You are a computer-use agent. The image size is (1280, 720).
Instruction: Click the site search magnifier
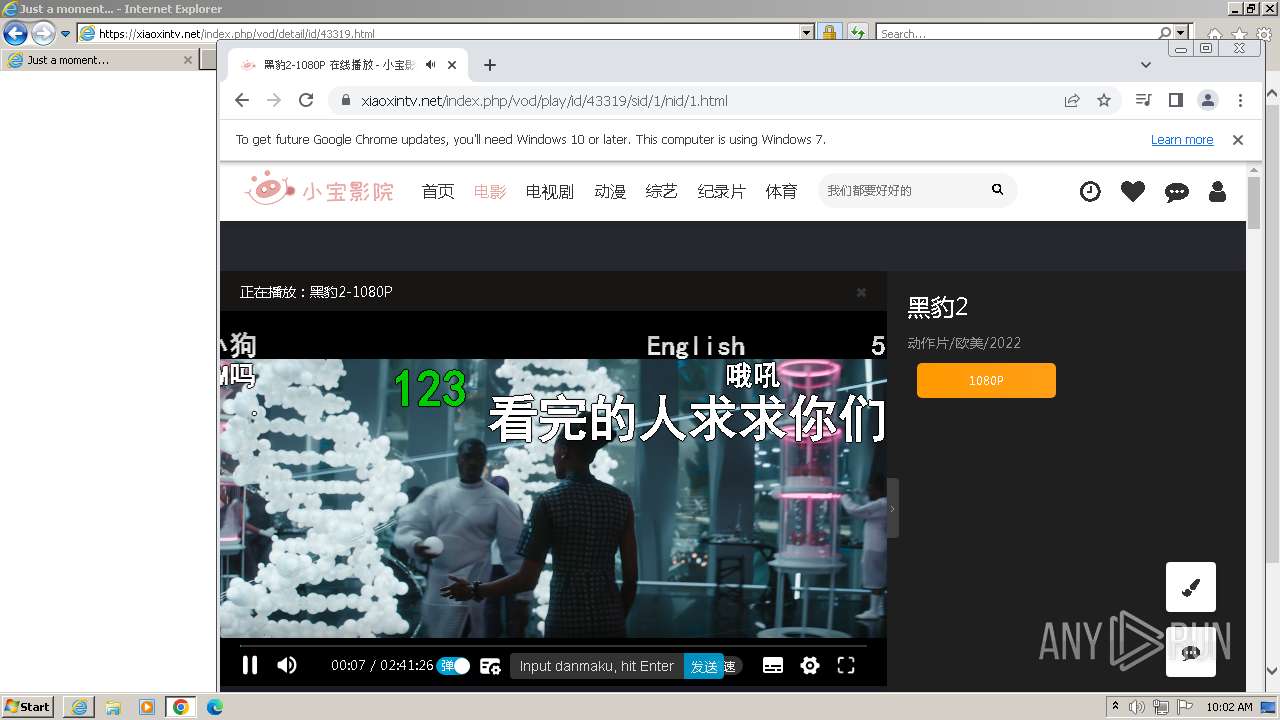997,190
